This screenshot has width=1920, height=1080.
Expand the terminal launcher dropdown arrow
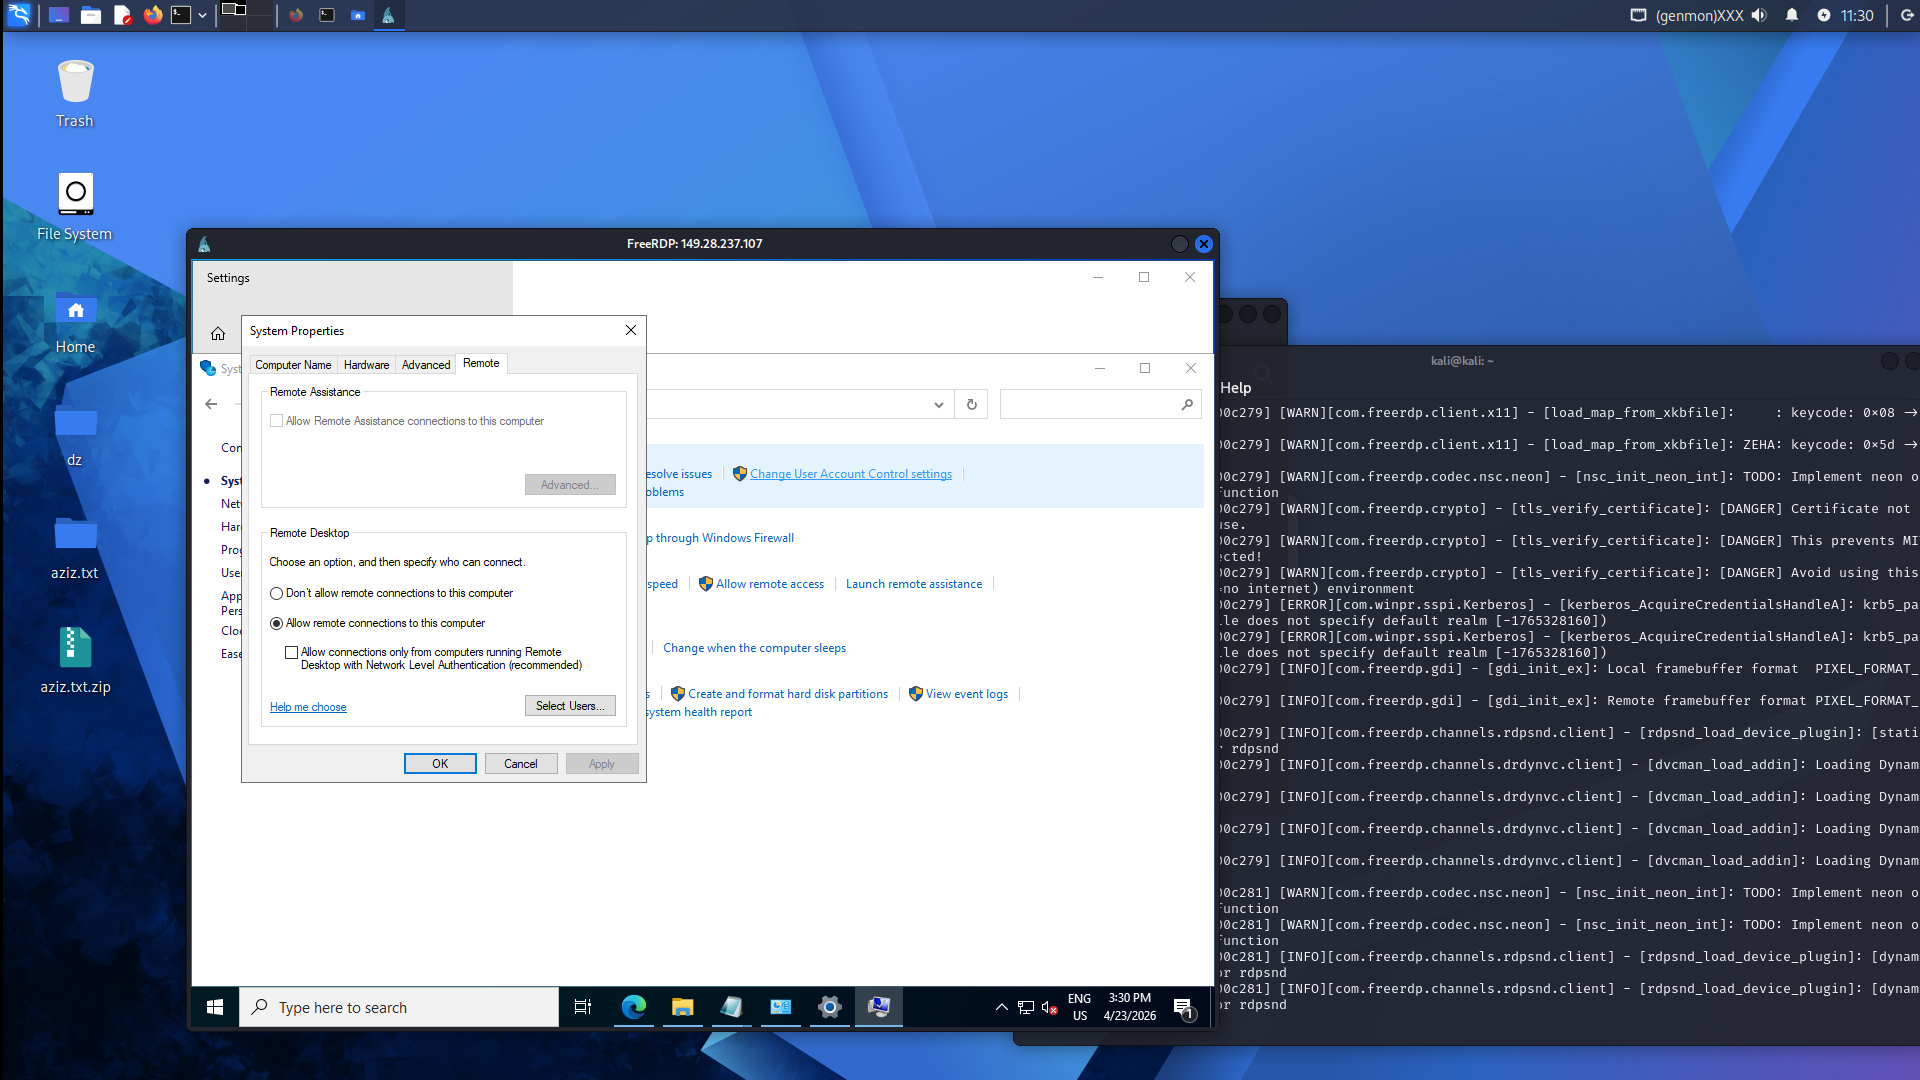coord(202,16)
